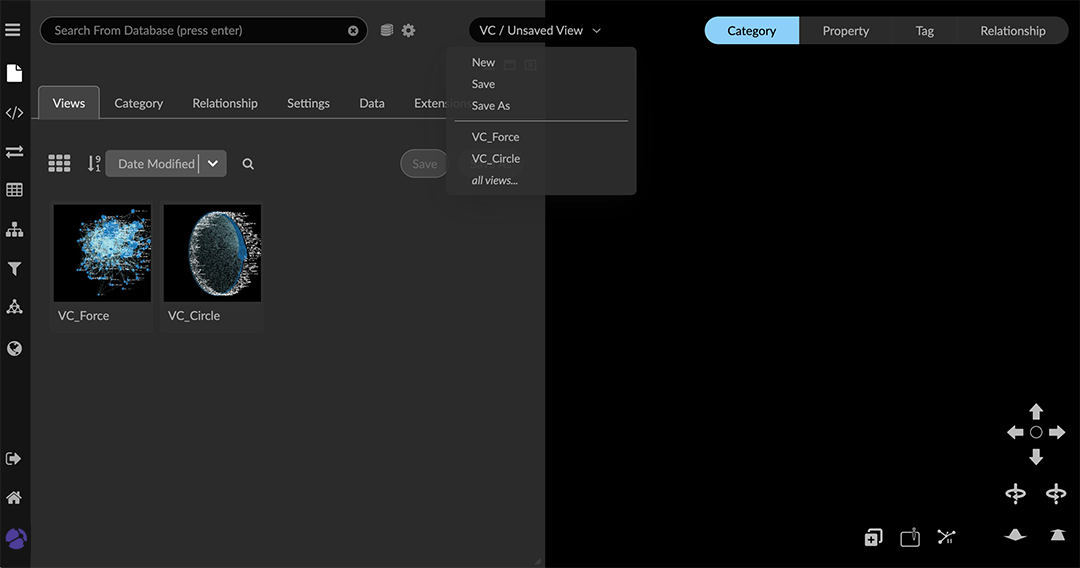Open the Filter funnel panel in sidebar

pos(14,269)
